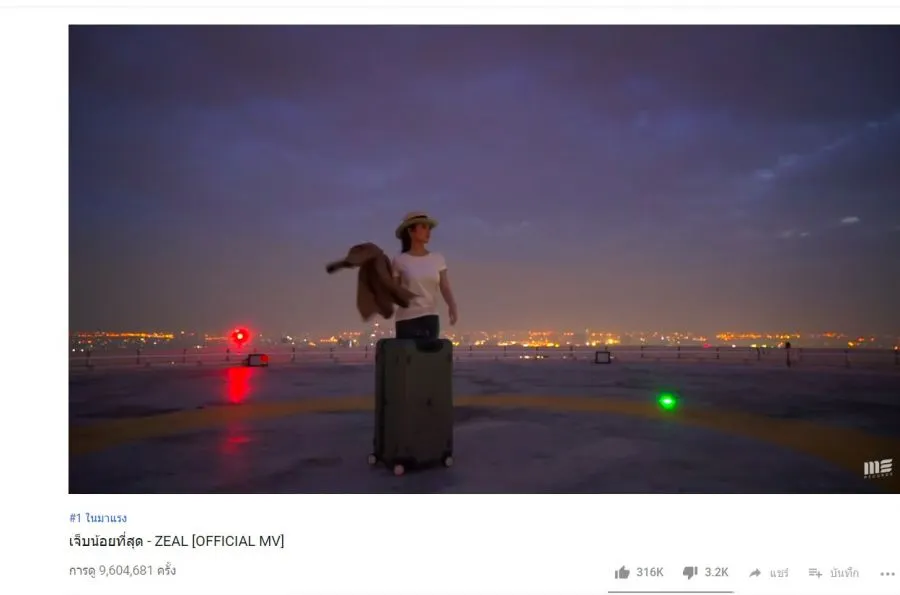This screenshot has height=595, width=900.
Task: Click the ME Records watermark in video
Action: coord(878,468)
